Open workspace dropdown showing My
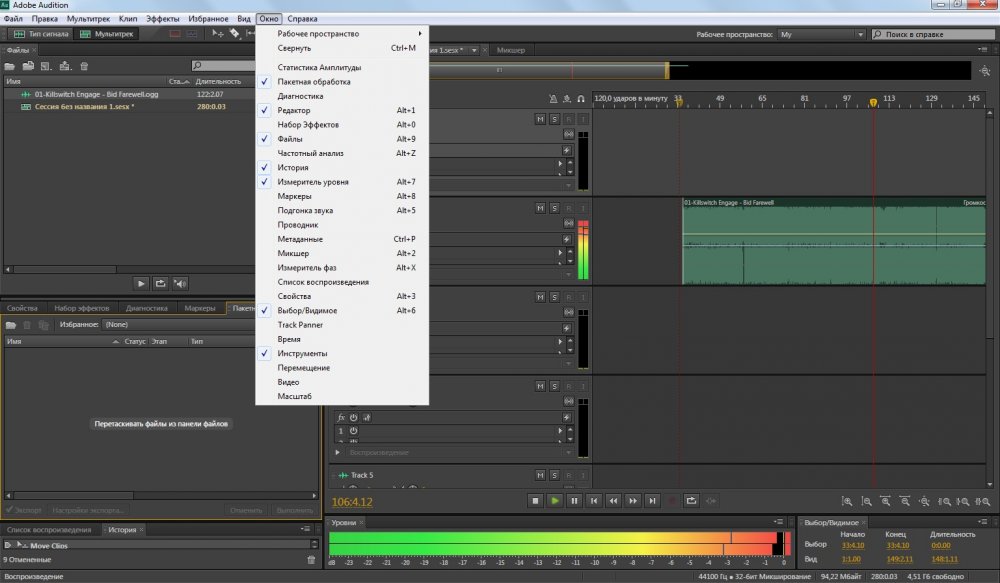 coord(821,34)
